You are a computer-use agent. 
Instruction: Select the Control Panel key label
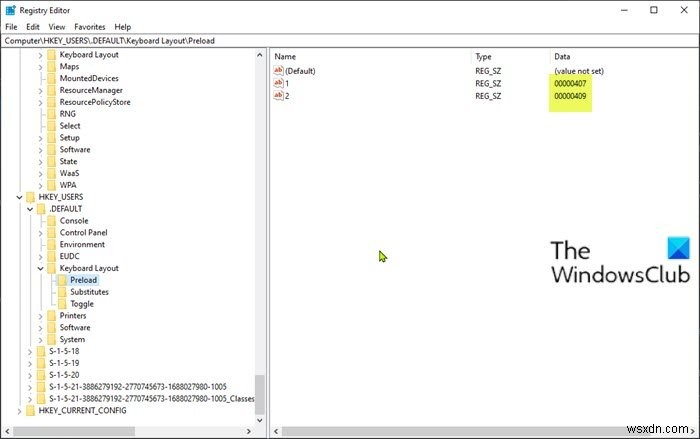pos(83,232)
